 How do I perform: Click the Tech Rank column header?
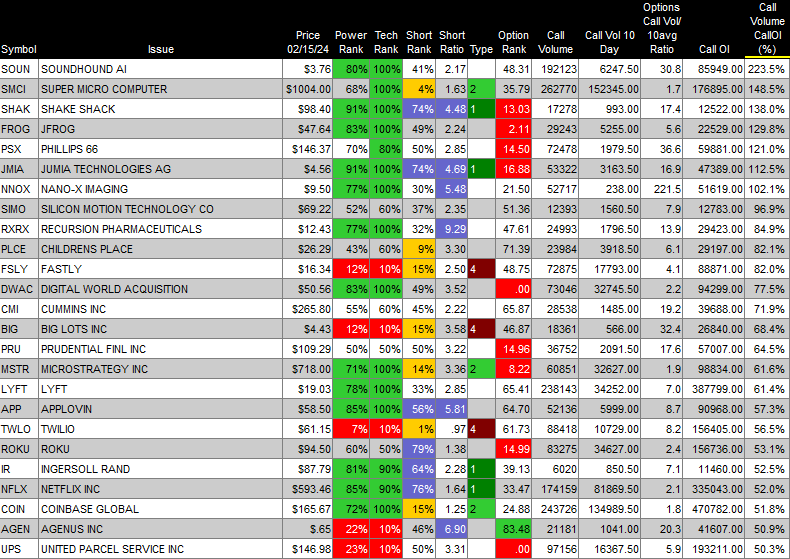click(386, 42)
